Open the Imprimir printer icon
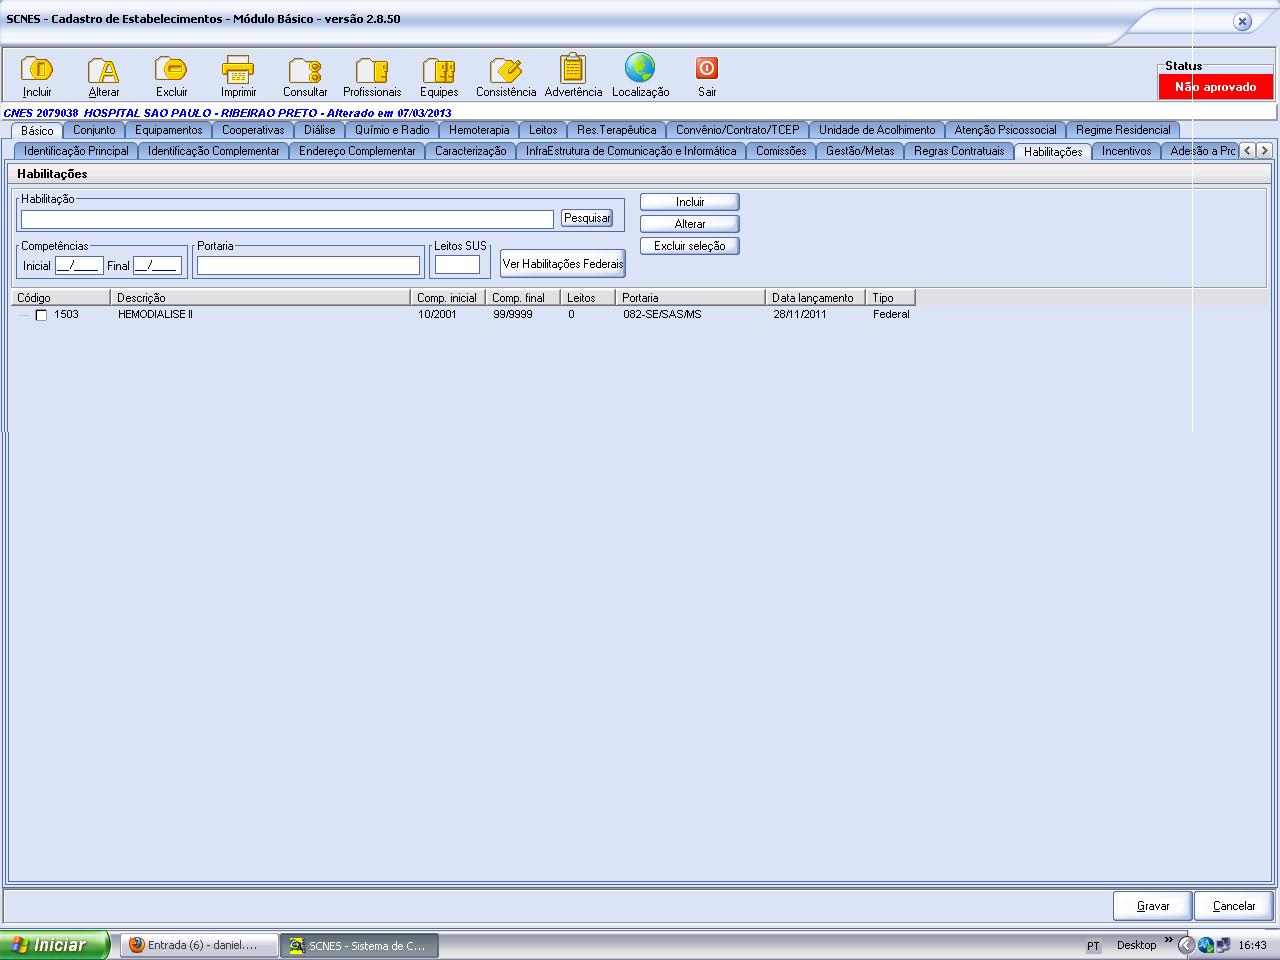1280x960 pixels. coord(238,70)
